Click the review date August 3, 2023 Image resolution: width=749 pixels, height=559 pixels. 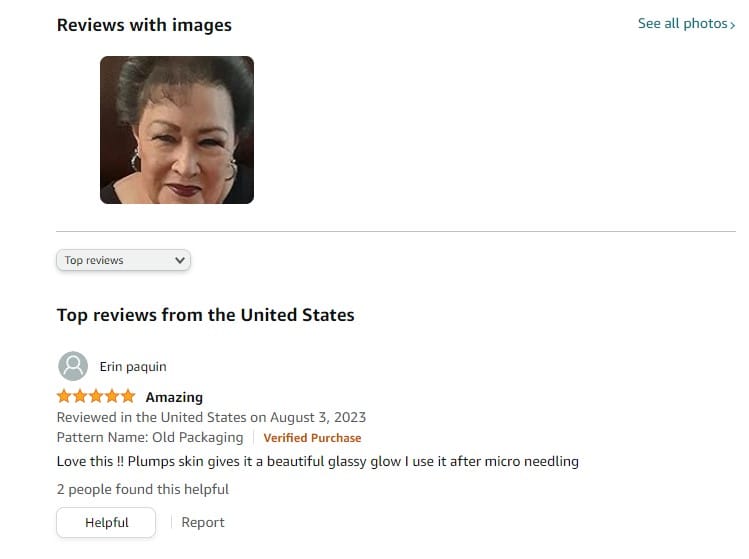[318, 417]
